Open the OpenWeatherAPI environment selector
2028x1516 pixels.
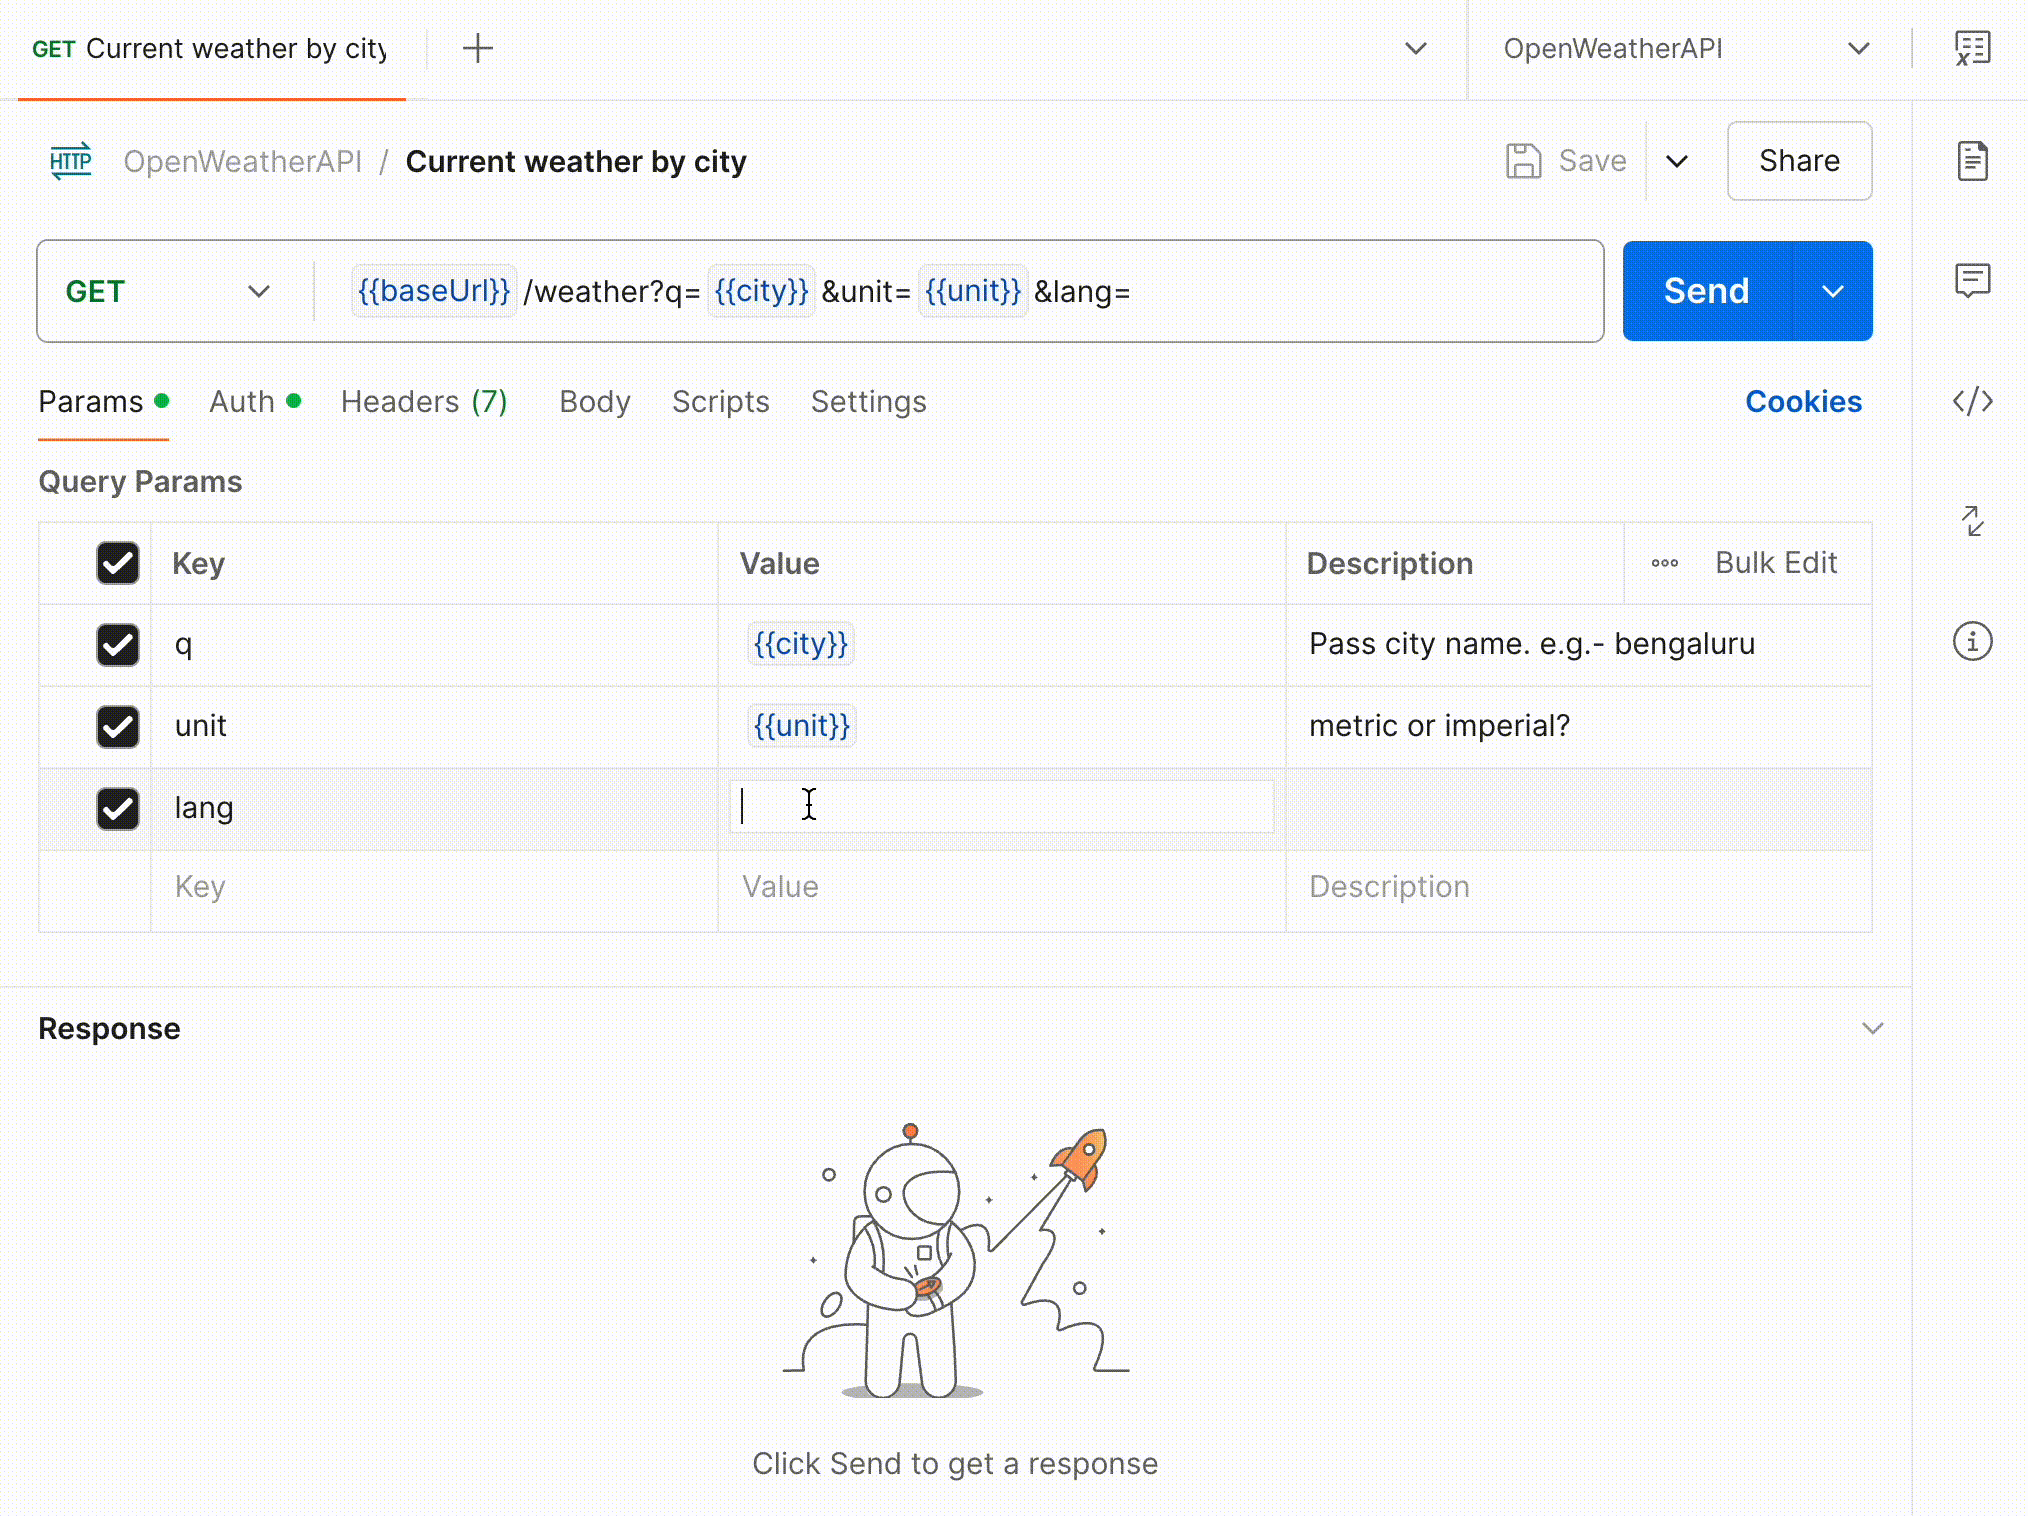tap(1681, 47)
